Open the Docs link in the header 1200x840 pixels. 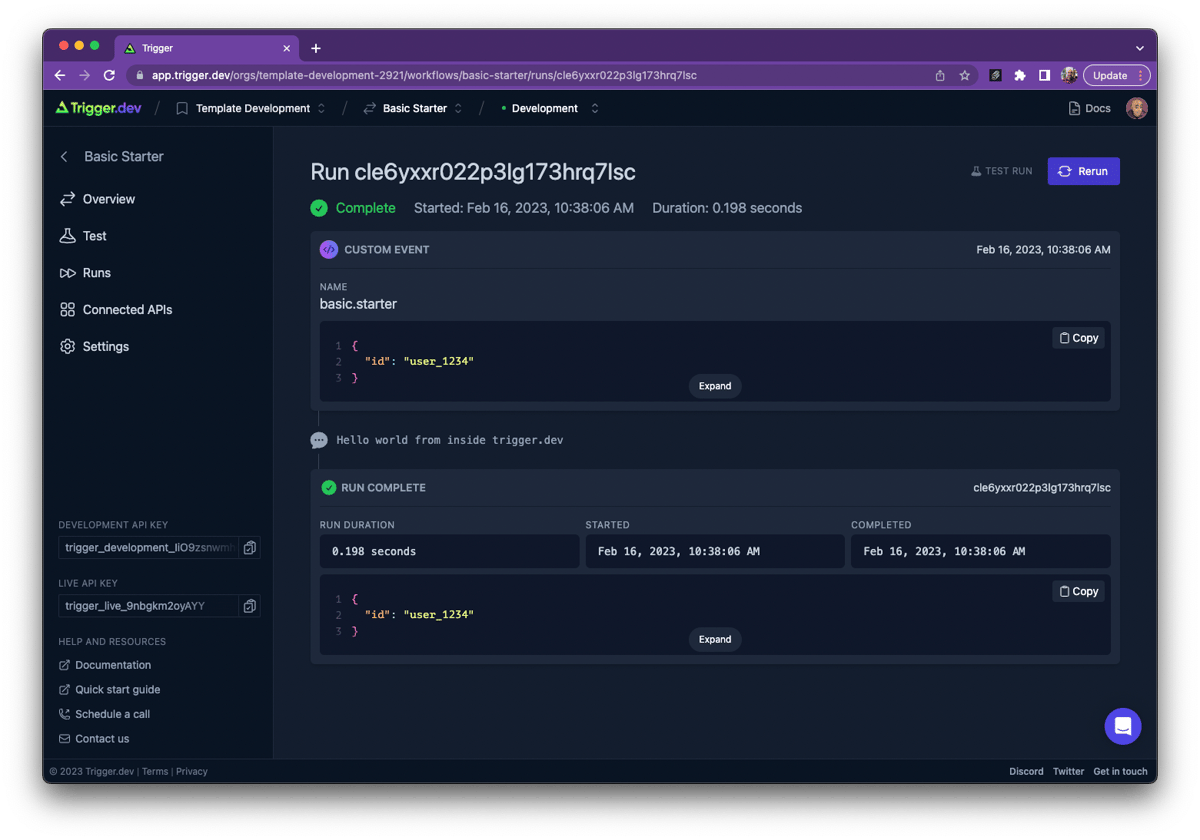click(x=1089, y=108)
